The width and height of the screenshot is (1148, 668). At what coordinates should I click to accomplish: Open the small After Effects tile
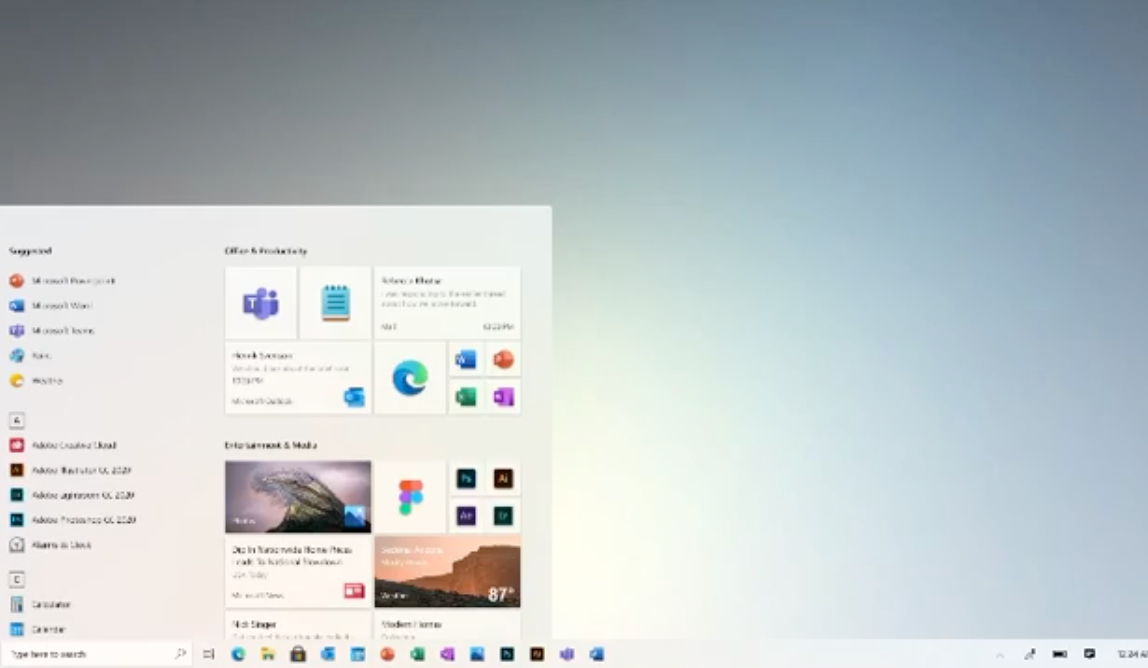coord(466,516)
